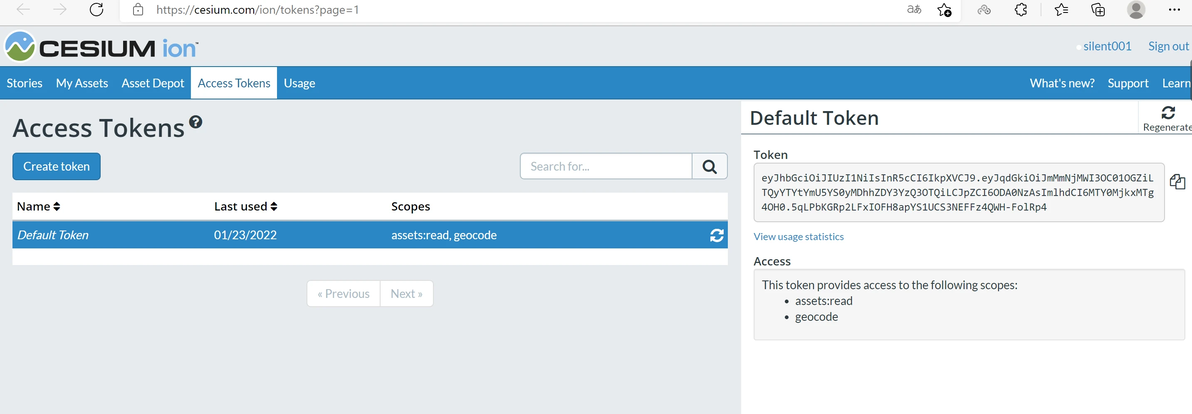Screen dimensions: 1192x414
Task: Open the browser extensions puzzle icon
Action: coord(1021,10)
